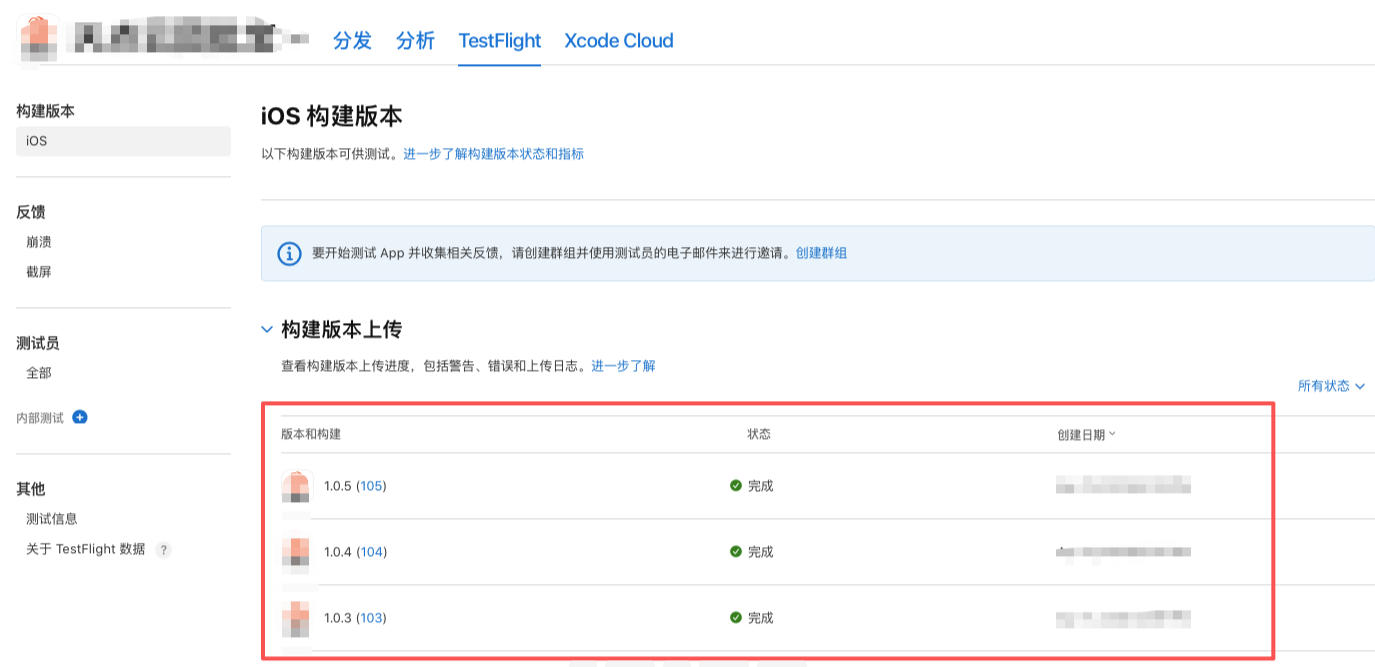Click the green 完成 status icon for 1.0.5
The height and width of the screenshot is (667, 1375).
[x=736, y=486]
